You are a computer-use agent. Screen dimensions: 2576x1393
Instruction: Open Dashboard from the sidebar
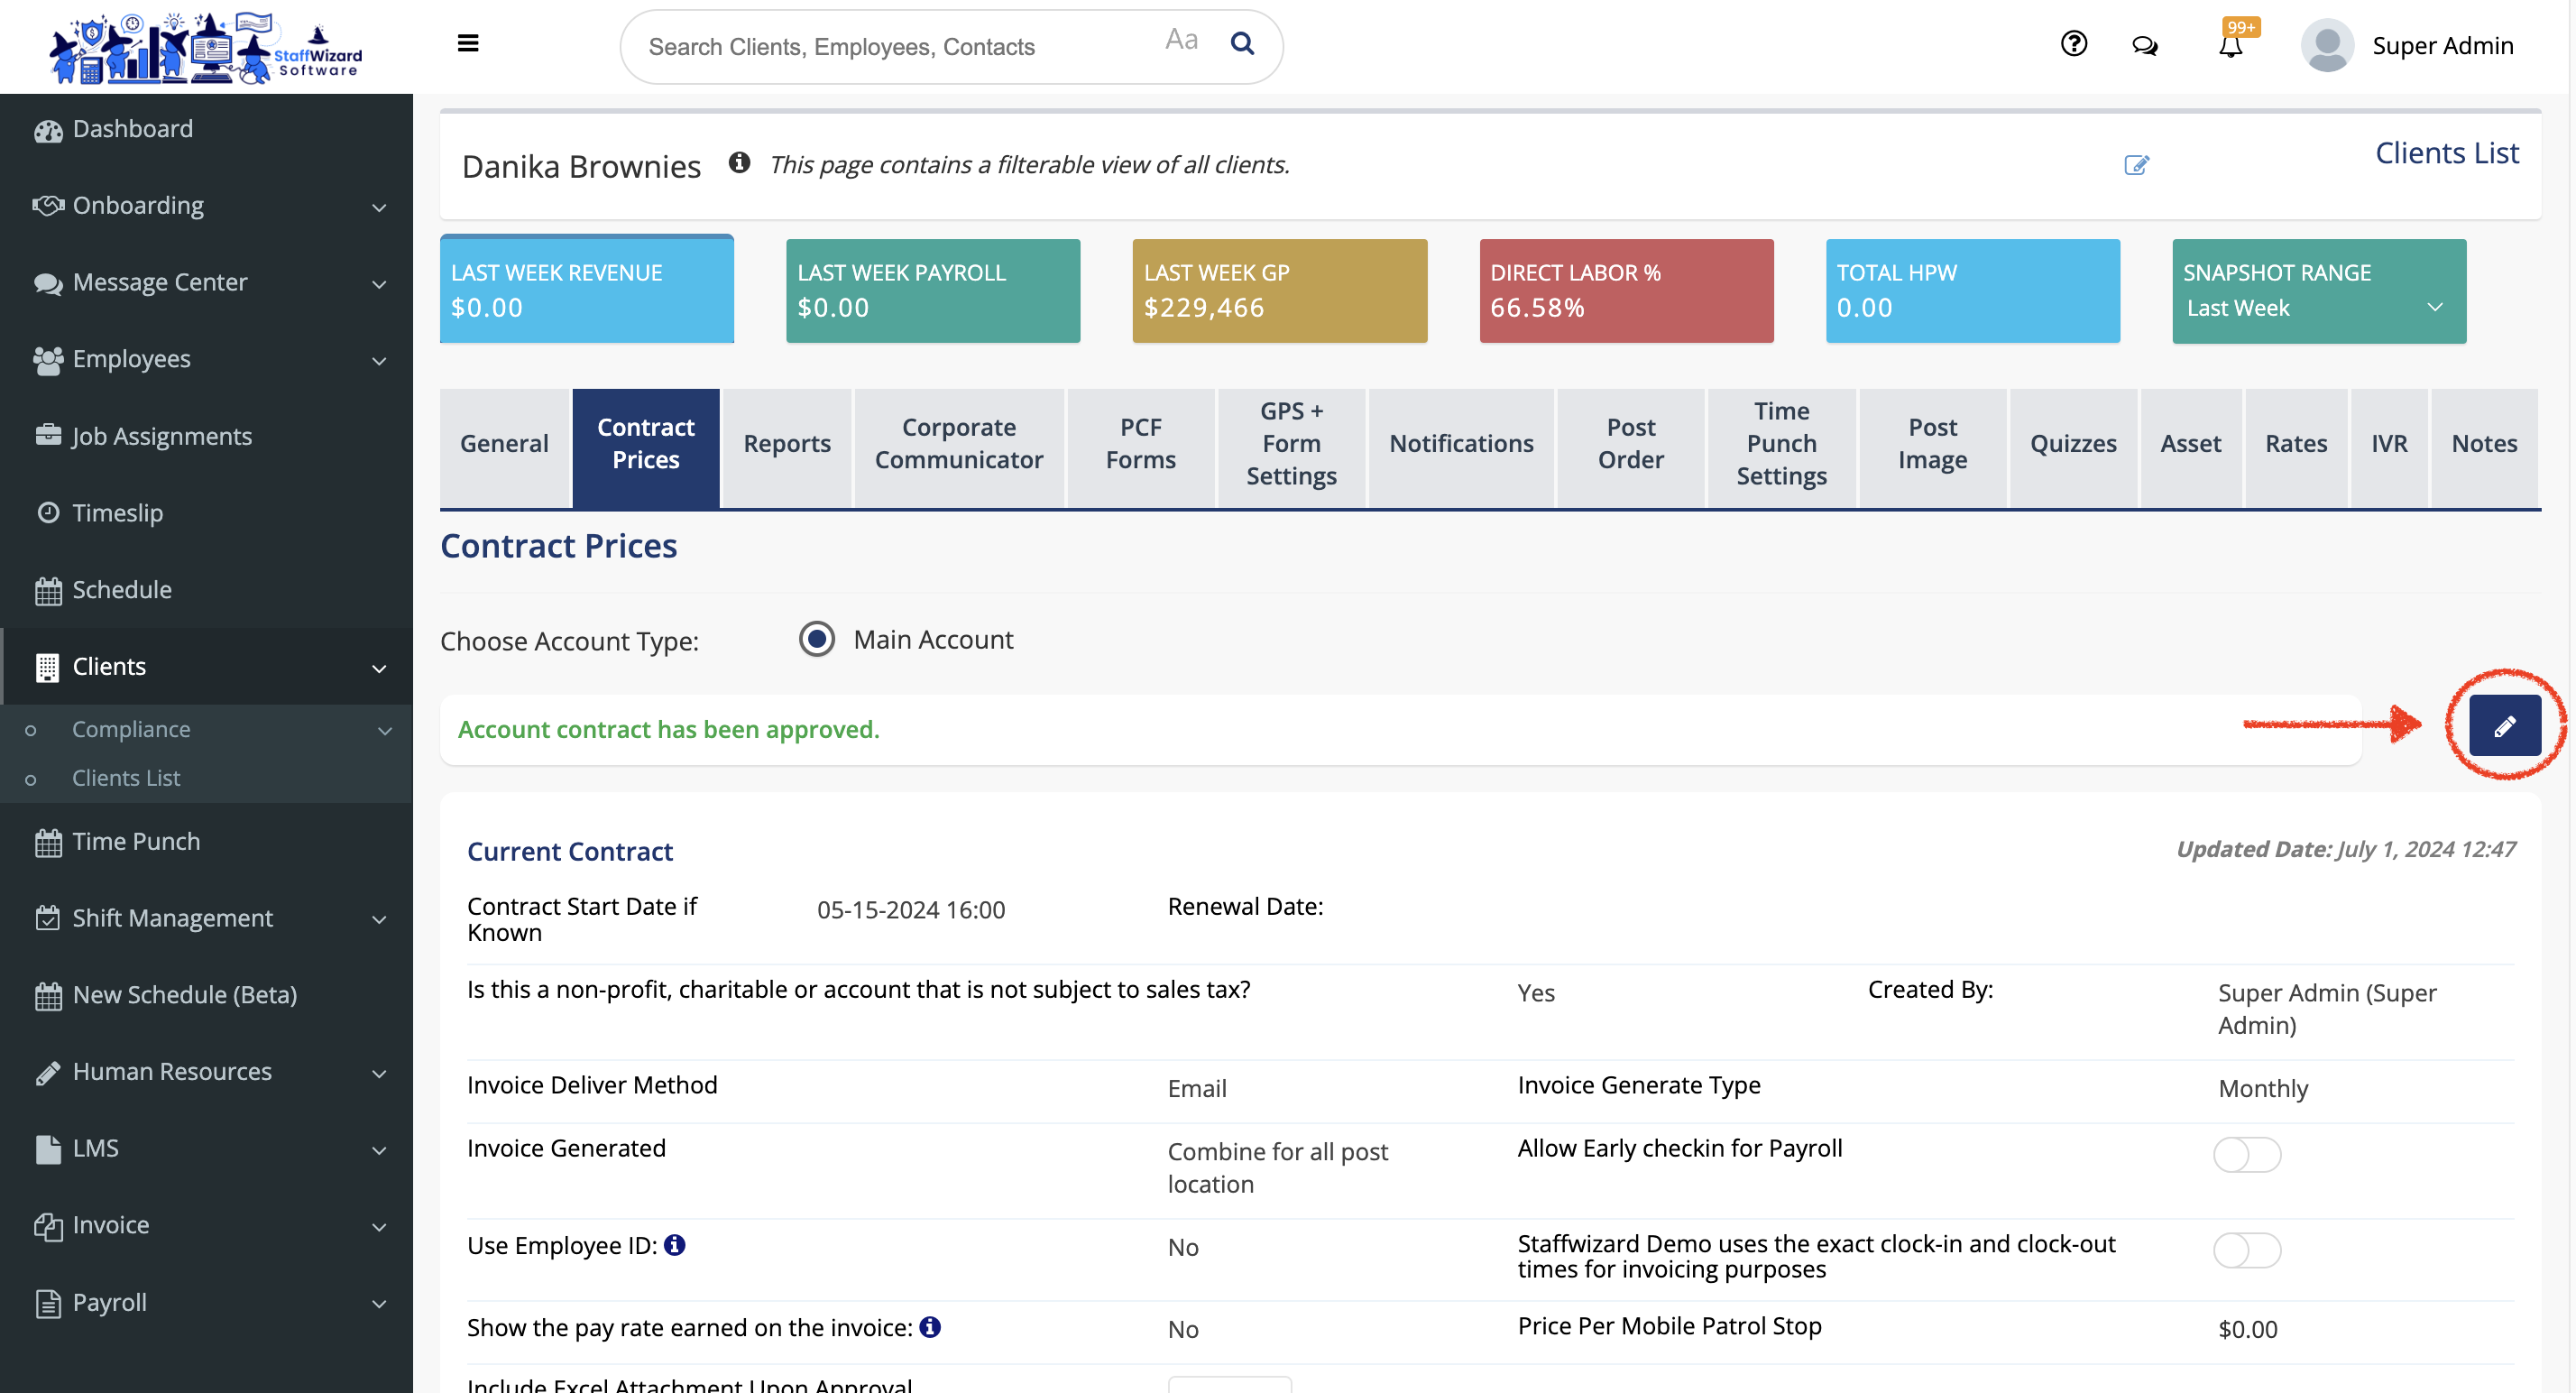tap(132, 129)
